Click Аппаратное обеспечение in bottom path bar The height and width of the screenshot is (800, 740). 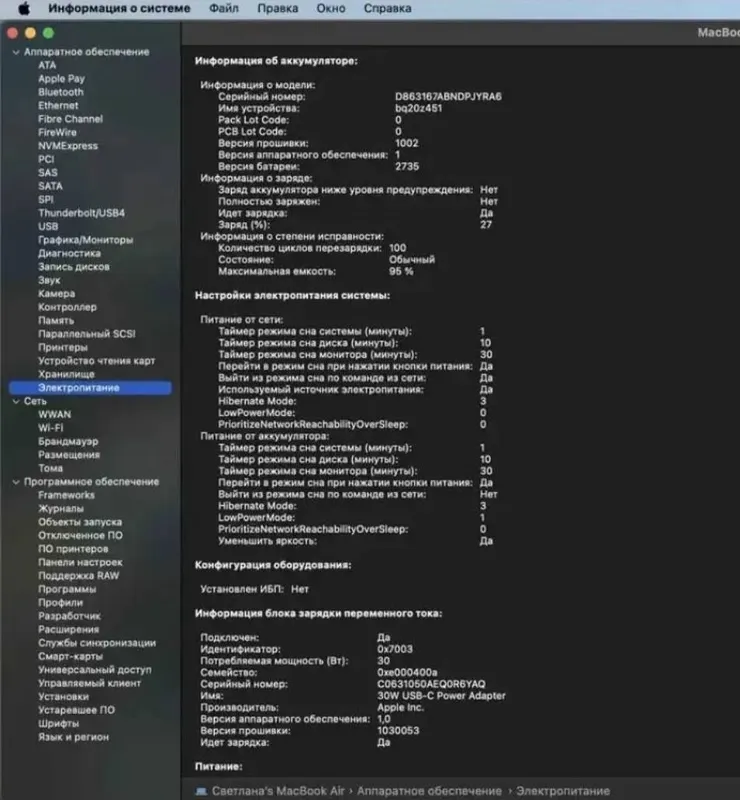coord(429,791)
